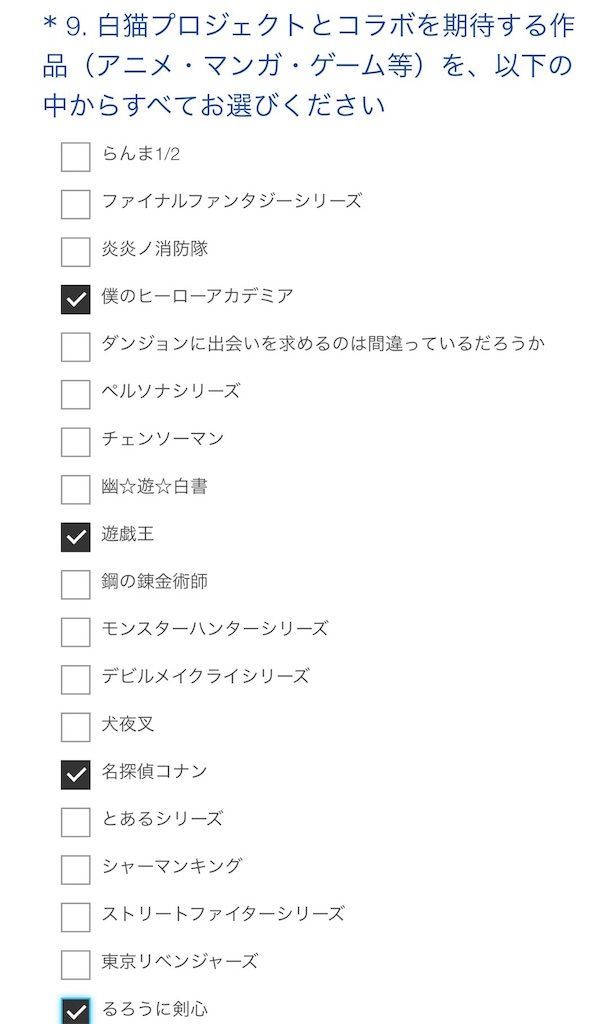
Task: Check 幽☆遊☆白書
Action: [x=73, y=487]
